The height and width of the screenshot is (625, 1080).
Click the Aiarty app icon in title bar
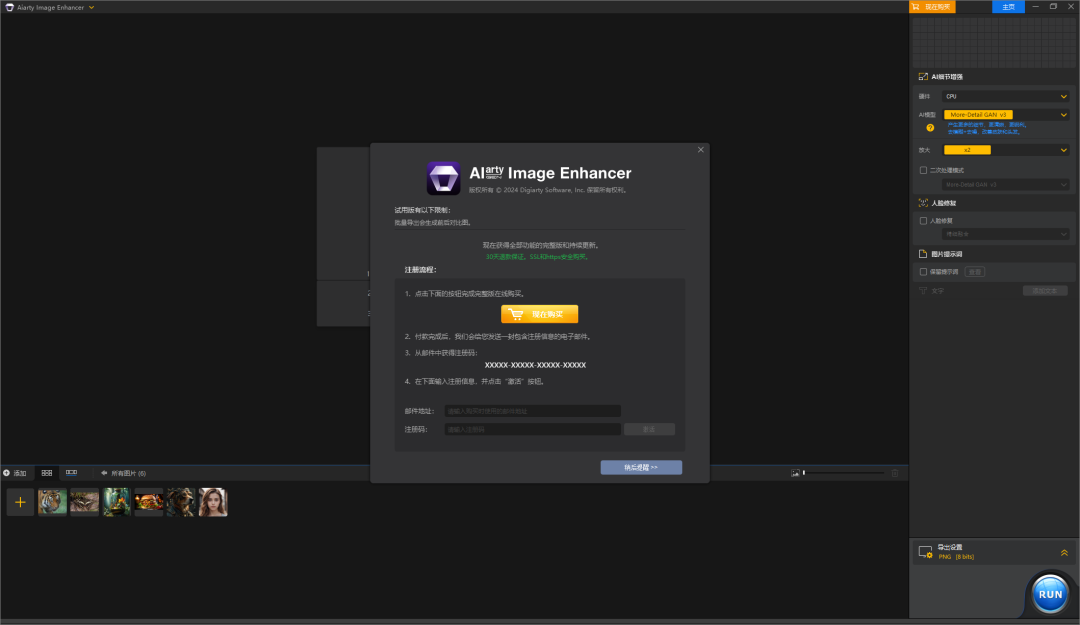9,8
